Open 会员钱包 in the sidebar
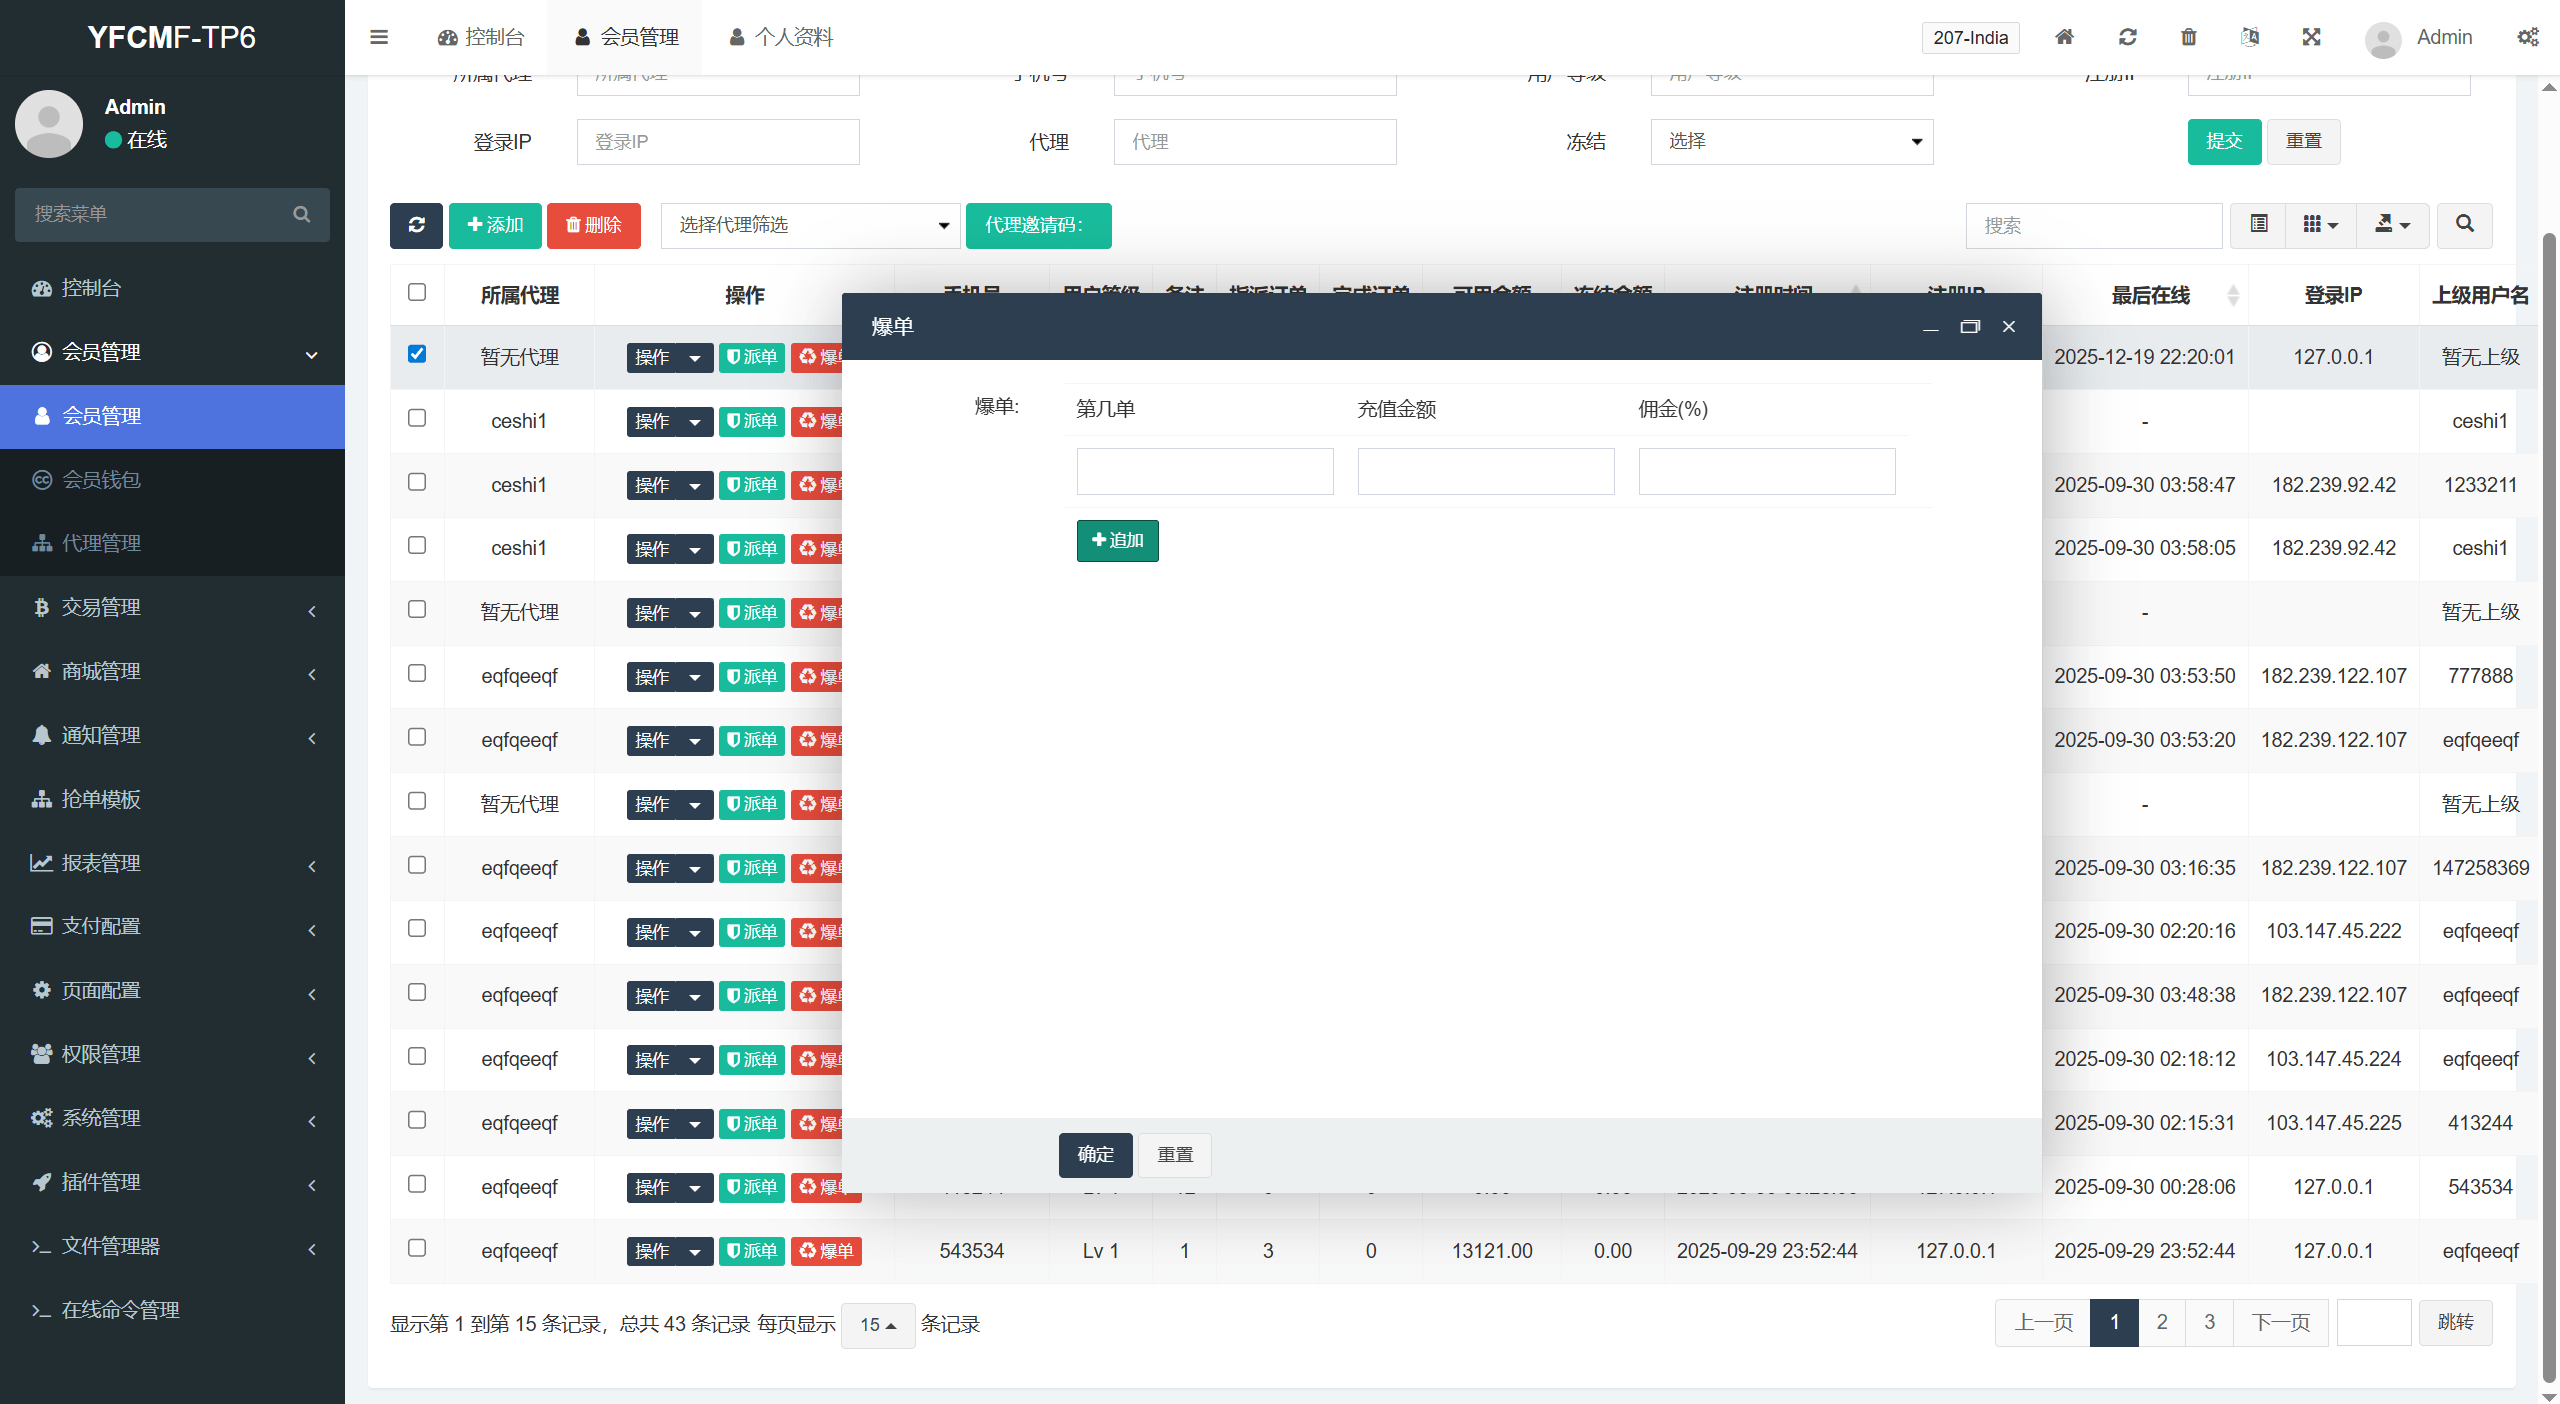The image size is (2560, 1404). pyautogui.click(x=101, y=480)
